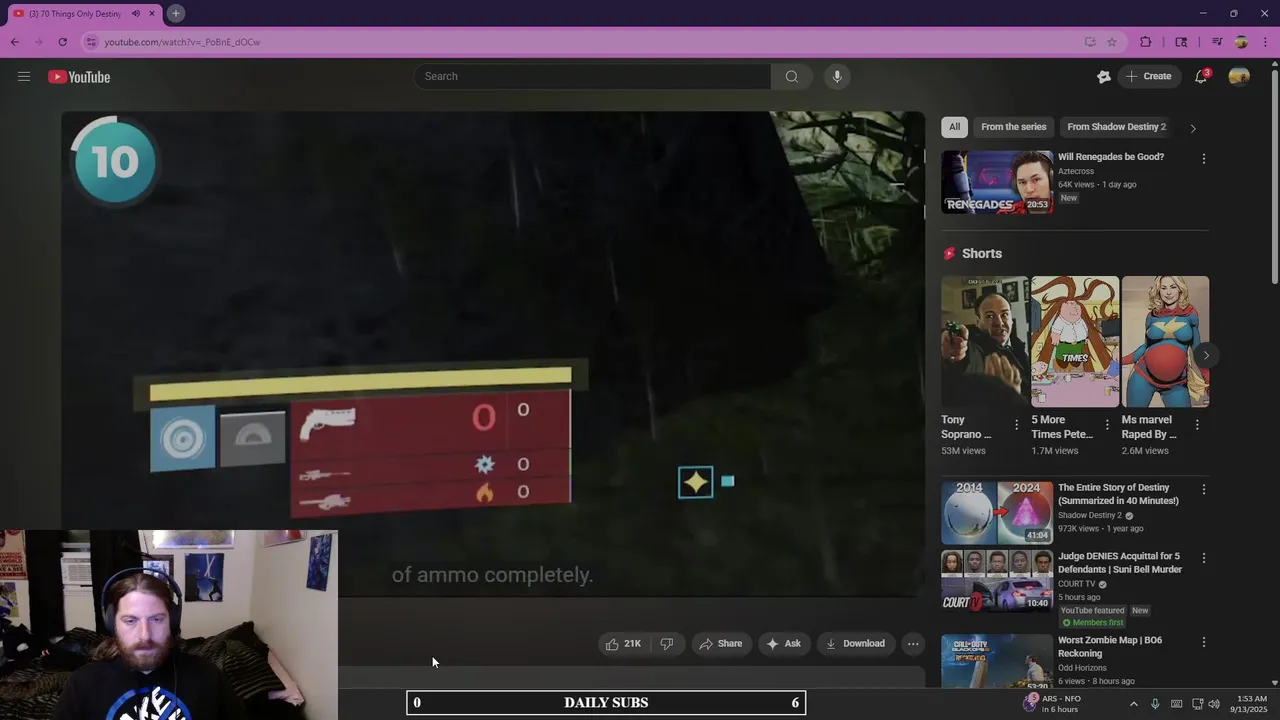This screenshot has height=720, width=1280.
Task: Start voice search with microphone icon
Action: (x=837, y=76)
